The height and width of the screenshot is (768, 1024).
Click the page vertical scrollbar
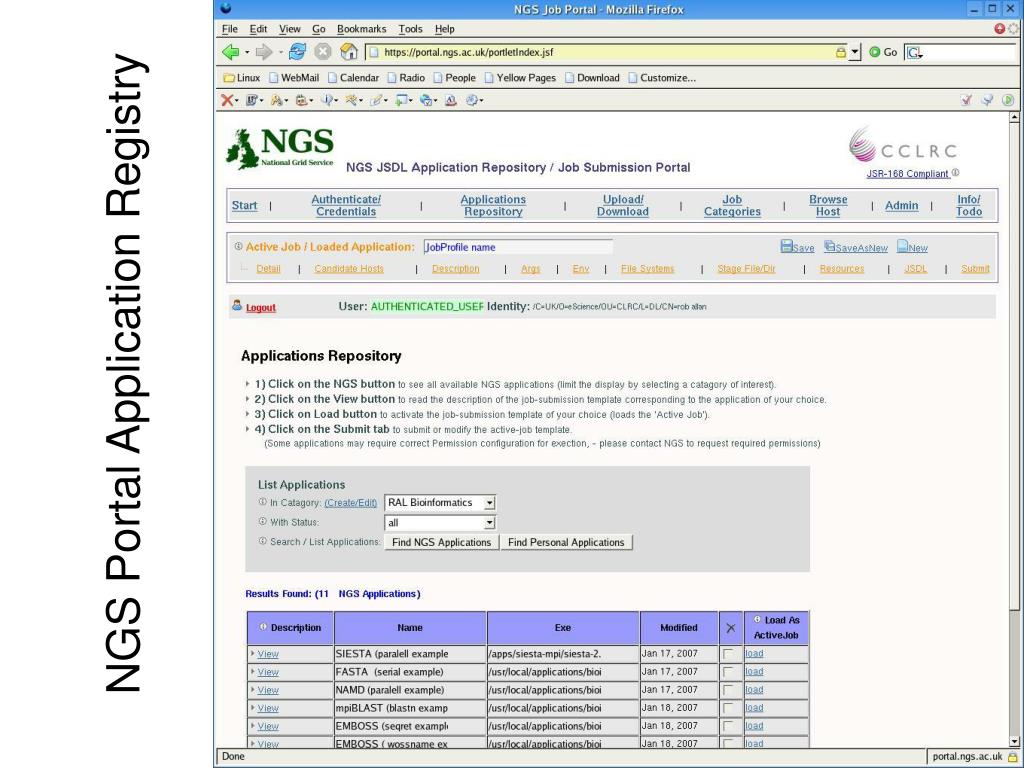[x=1014, y=430]
